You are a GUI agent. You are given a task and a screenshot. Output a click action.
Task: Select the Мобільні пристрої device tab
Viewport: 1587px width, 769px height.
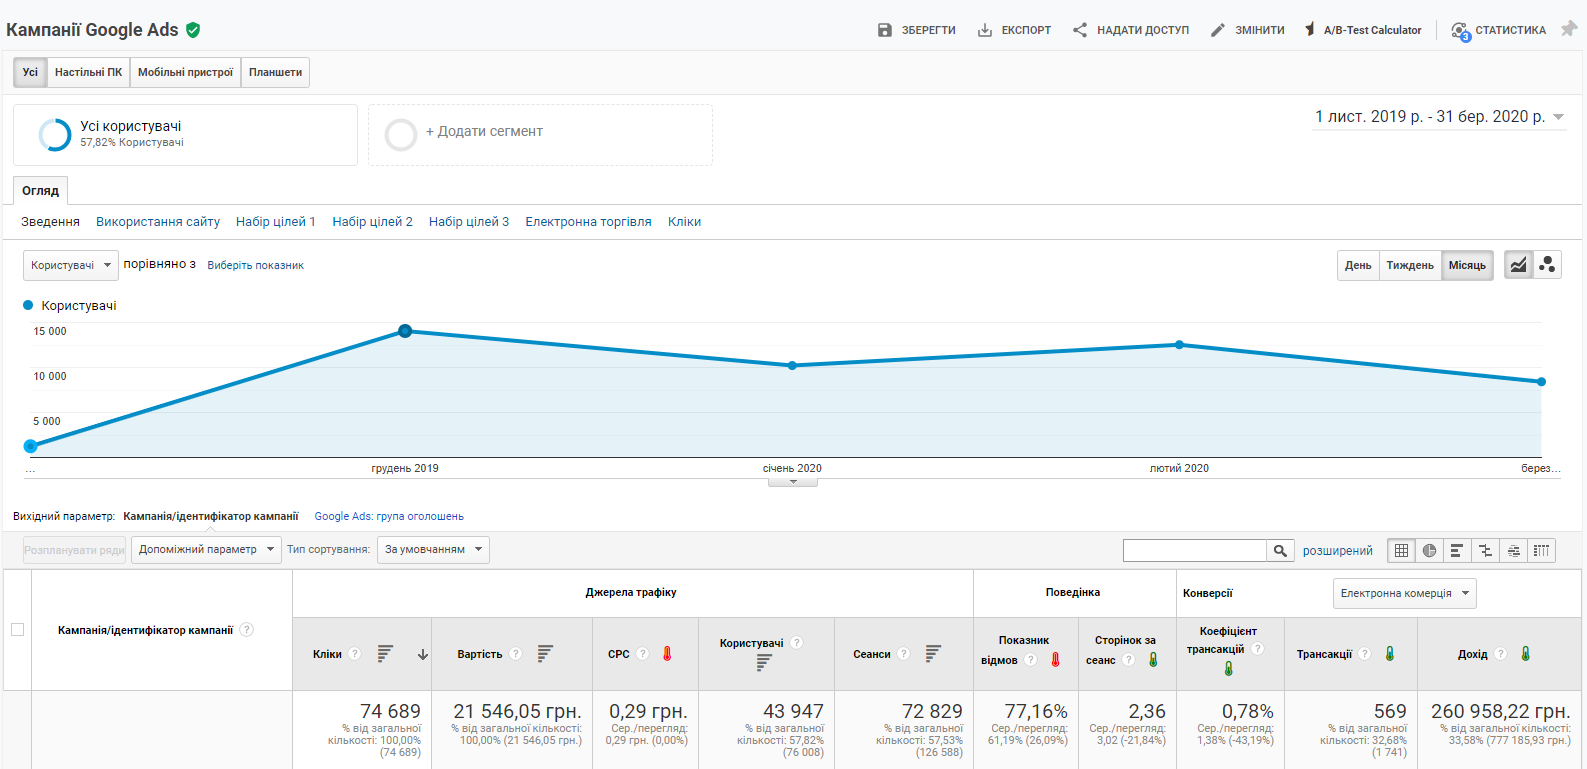click(x=185, y=72)
